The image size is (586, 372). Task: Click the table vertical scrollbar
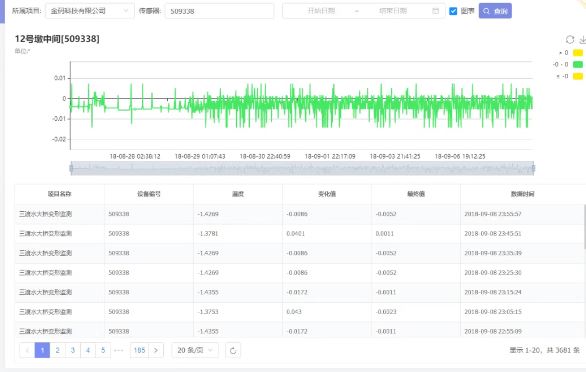coord(585,227)
